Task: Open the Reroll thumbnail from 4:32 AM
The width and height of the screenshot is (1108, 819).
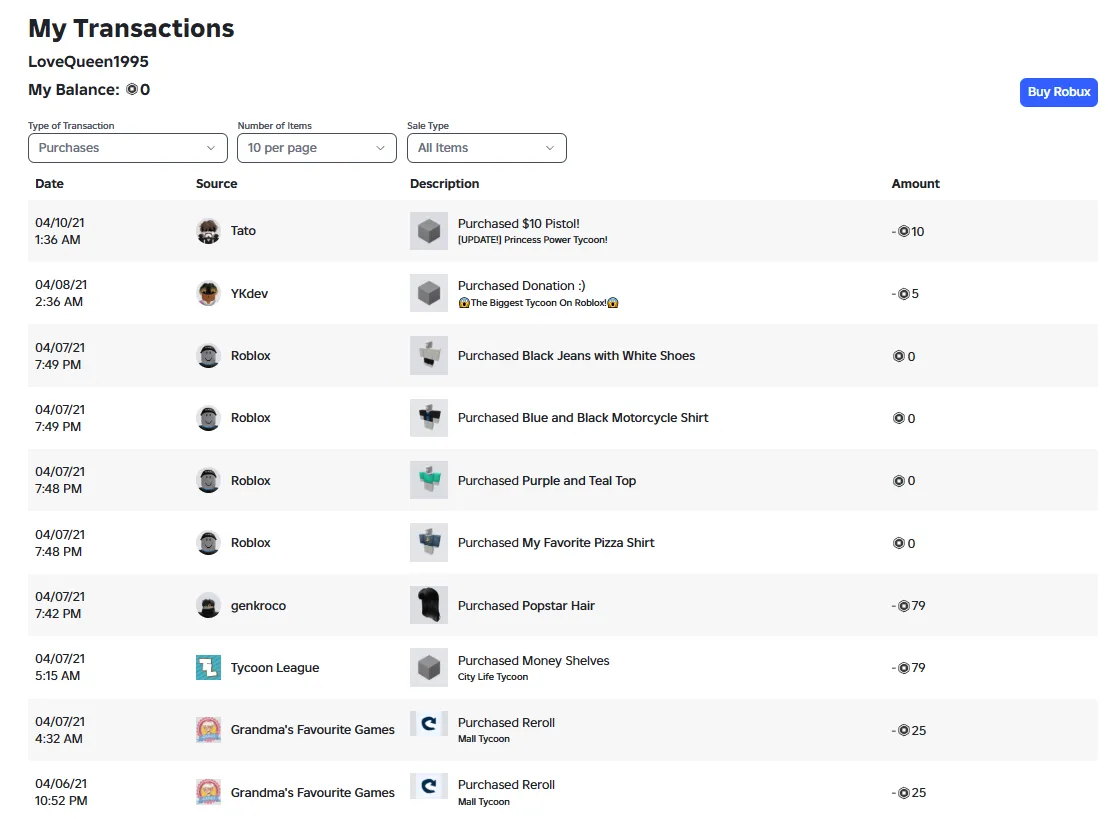Action: pos(429,724)
